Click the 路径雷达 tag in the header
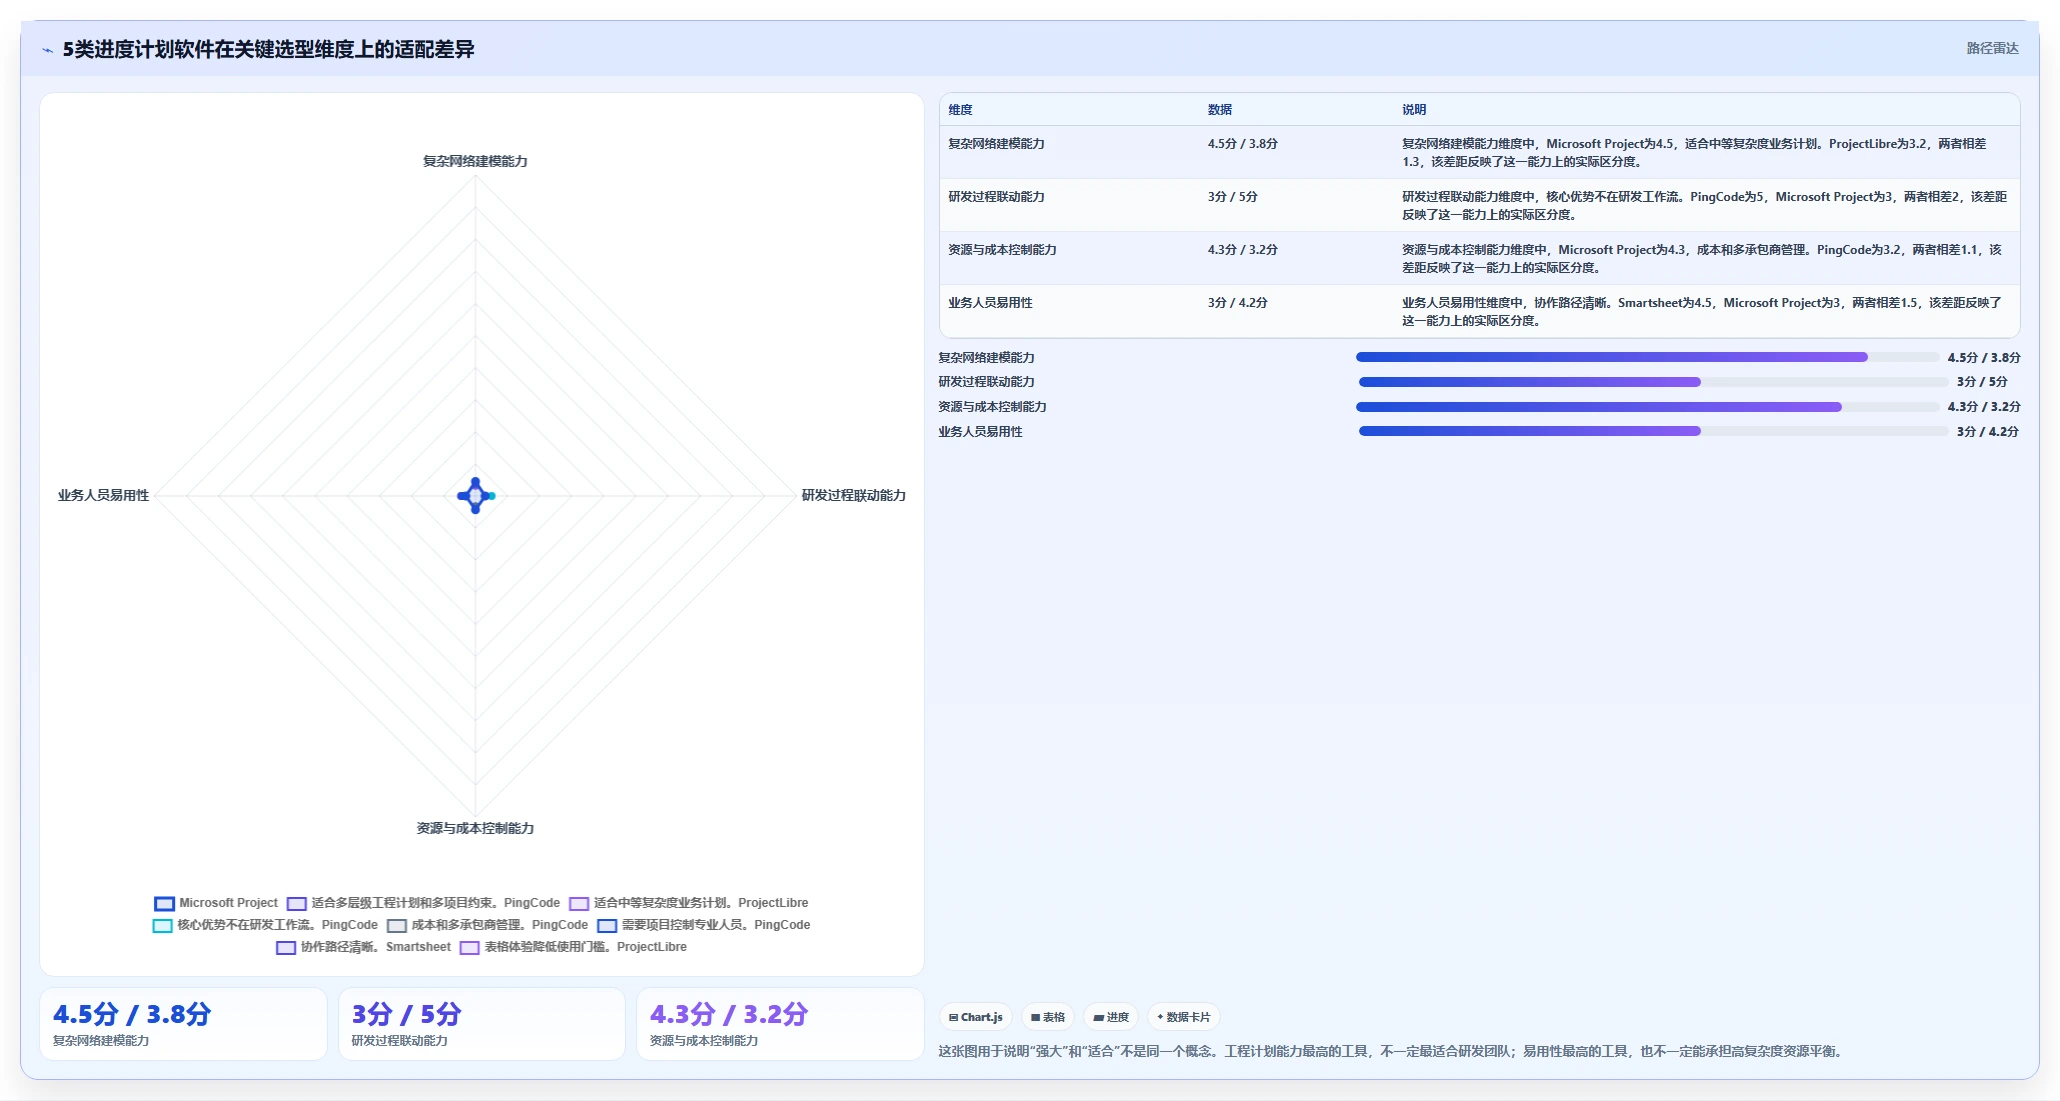Viewport: 2060px width, 1101px height. pyautogui.click(x=1992, y=48)
